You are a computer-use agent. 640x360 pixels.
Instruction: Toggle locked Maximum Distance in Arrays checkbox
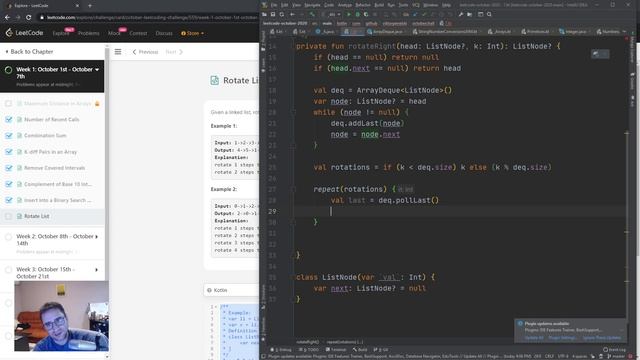click(x=9, y=104)
